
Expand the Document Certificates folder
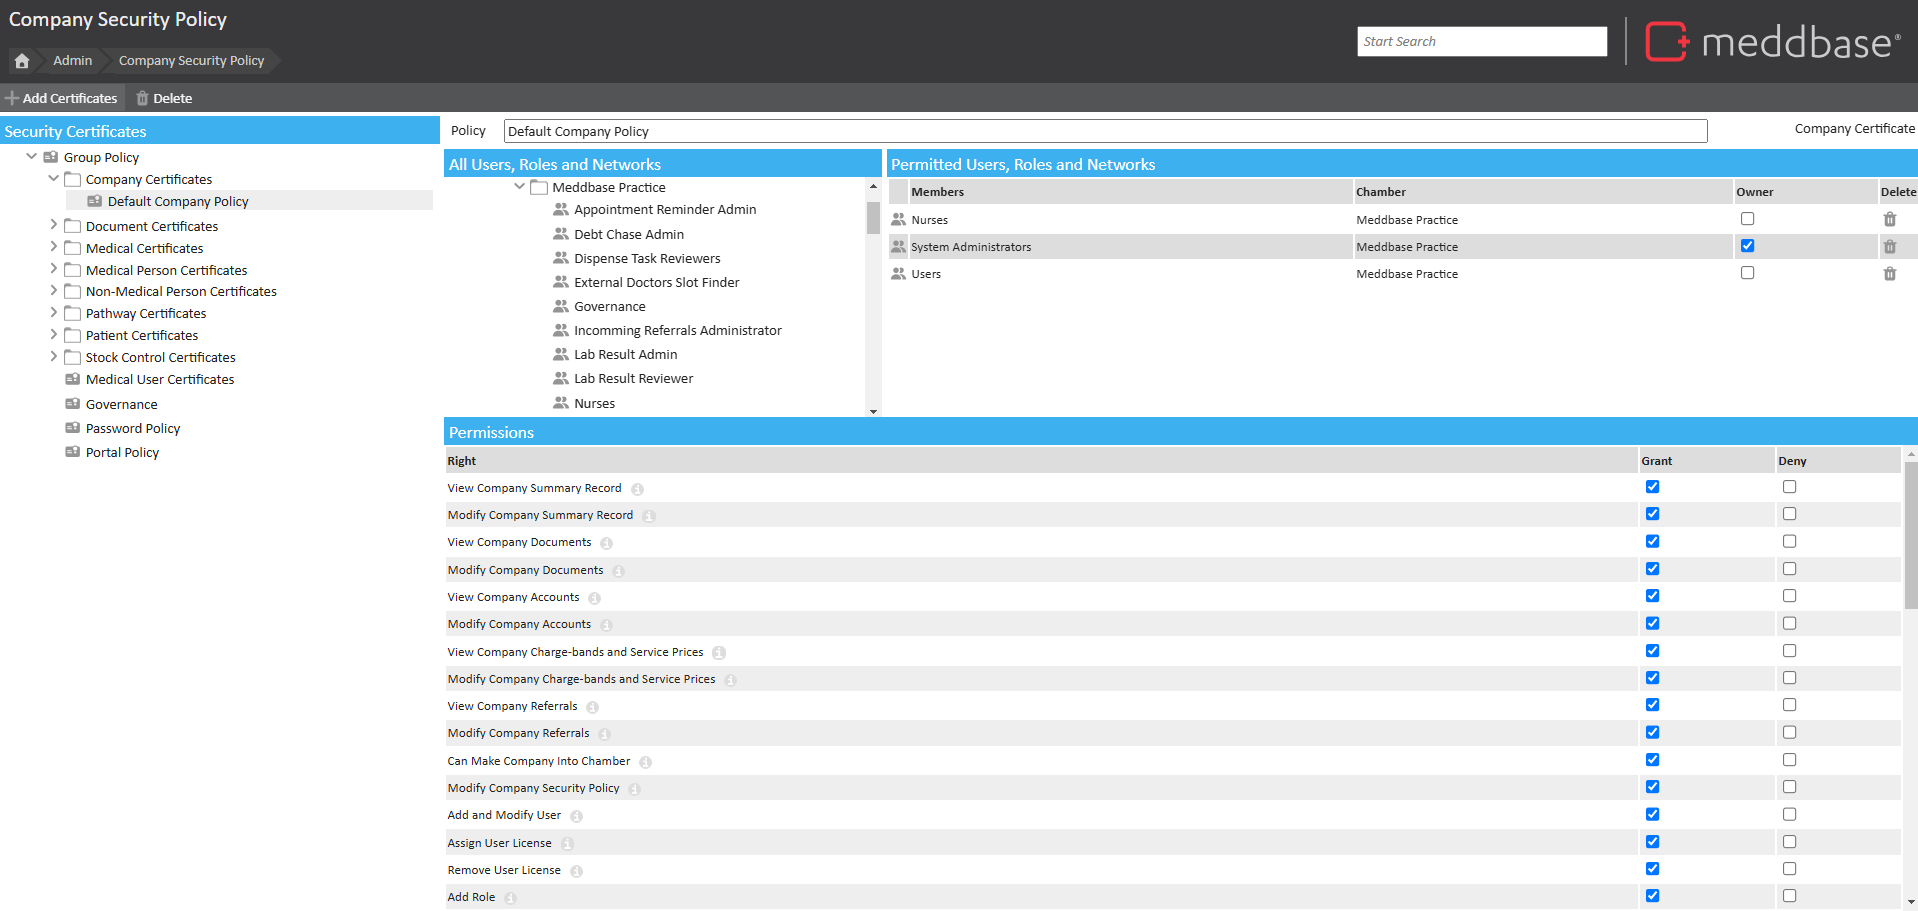tap(54, 226)
